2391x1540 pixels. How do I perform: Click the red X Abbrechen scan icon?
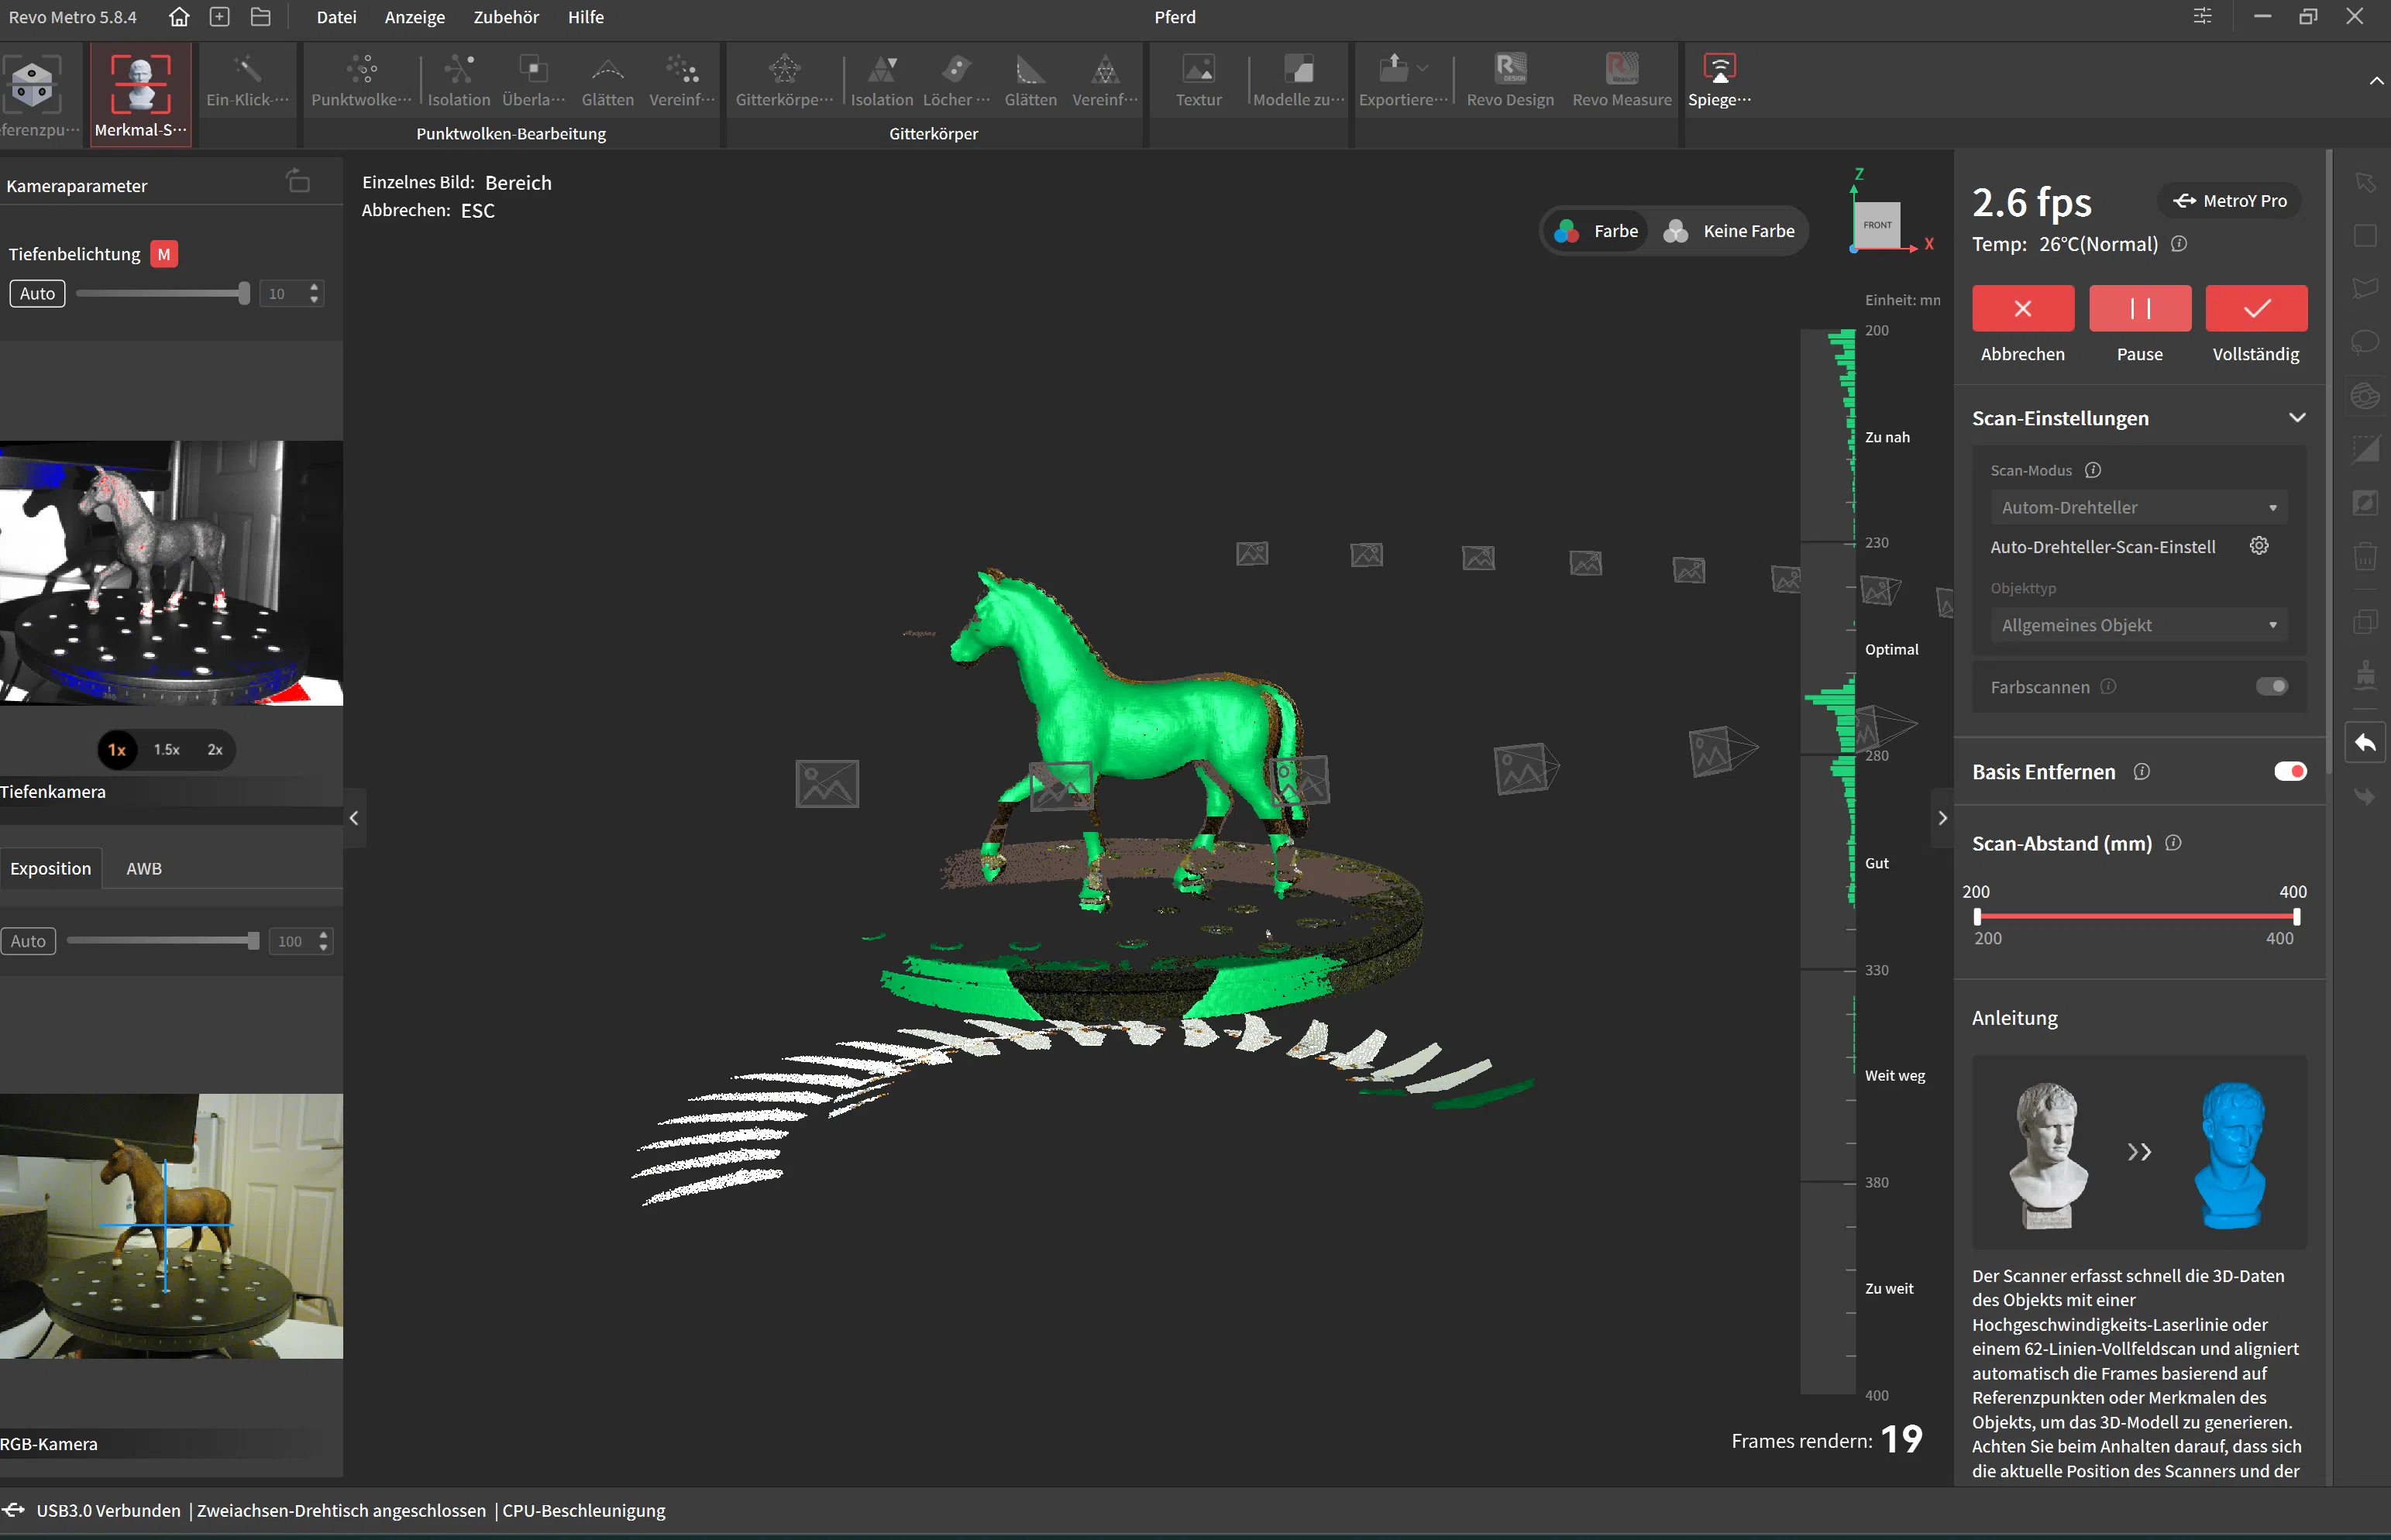coord(2022,308)
